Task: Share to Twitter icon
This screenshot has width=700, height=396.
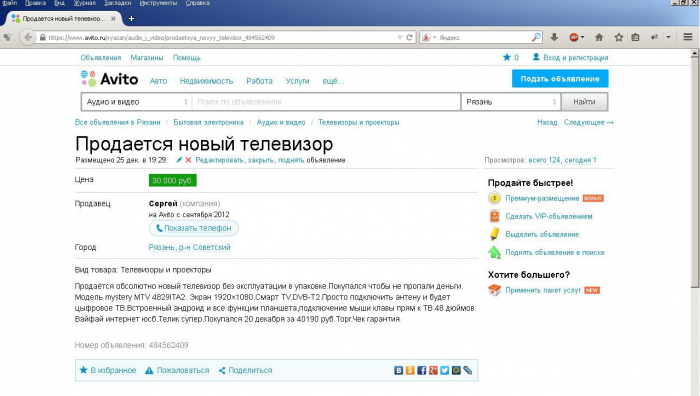Action: (x=445, y=370)
